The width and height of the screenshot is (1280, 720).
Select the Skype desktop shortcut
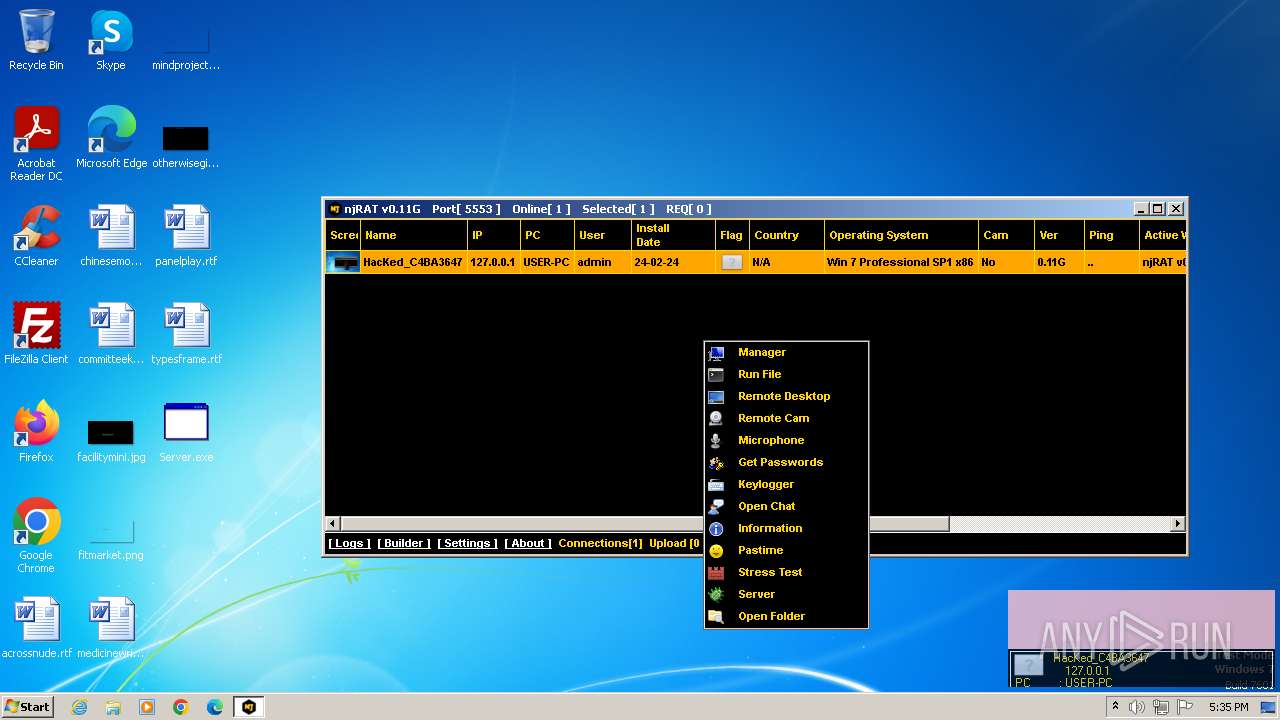pos(111,40)
